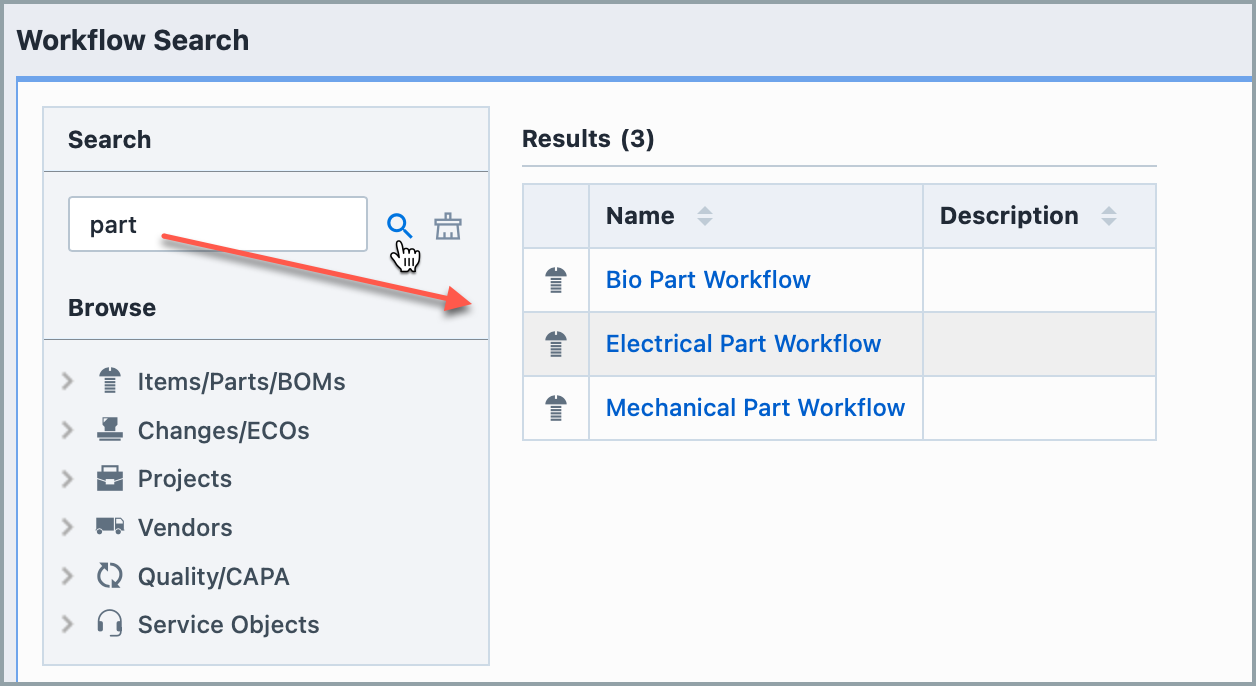This screenshot has height=686, width=1256.
Task: Click the briefcase icon for Projects
Action: pyautogui.click(x=110, y=478)
